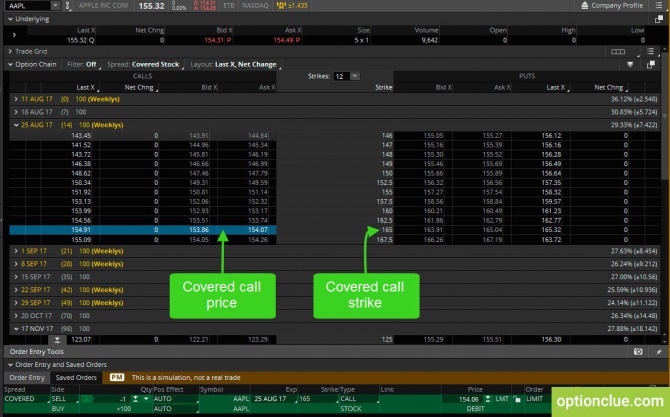This screenshot has width=670, height=417.
Task: Click the order price 154.06 field
Action: [x=469, y=399]
